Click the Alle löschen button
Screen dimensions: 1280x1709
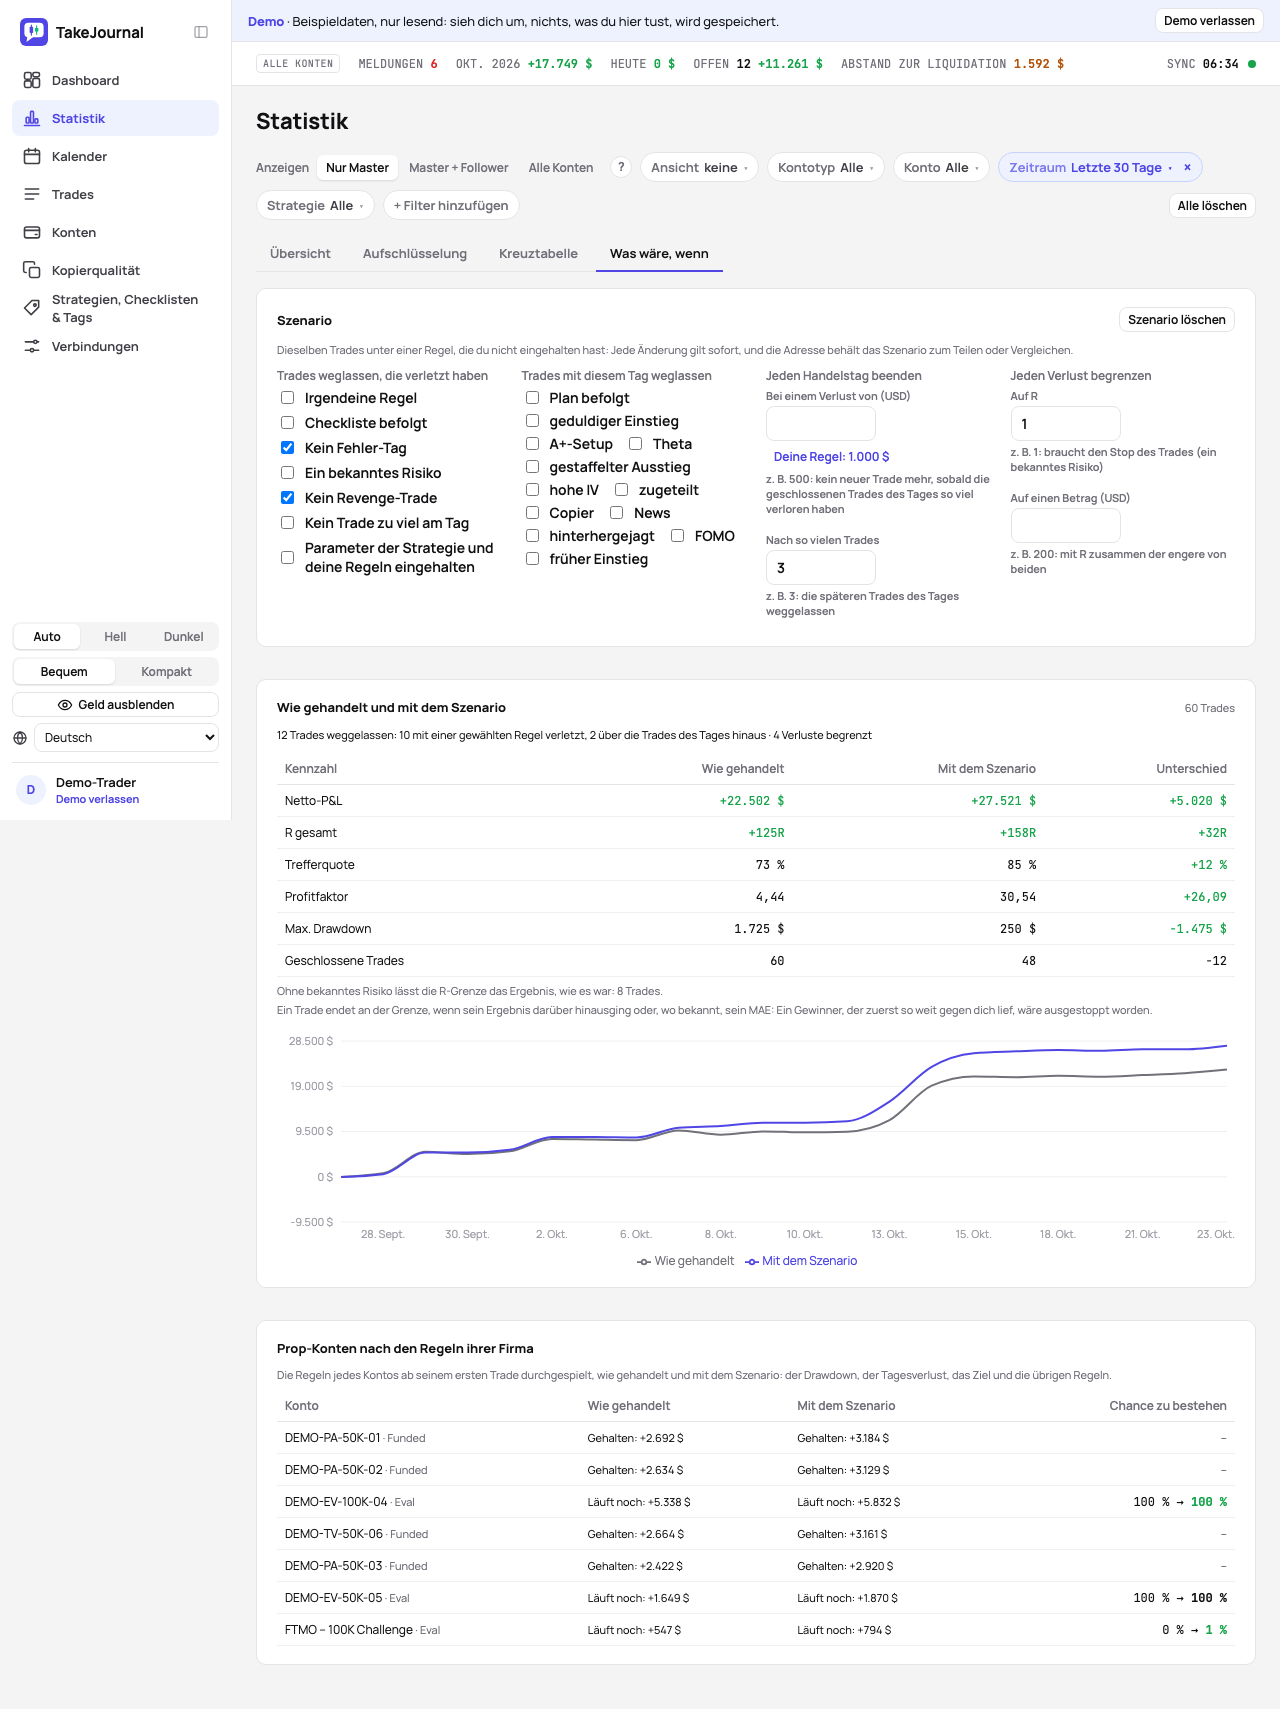[x=1212, y=205]
